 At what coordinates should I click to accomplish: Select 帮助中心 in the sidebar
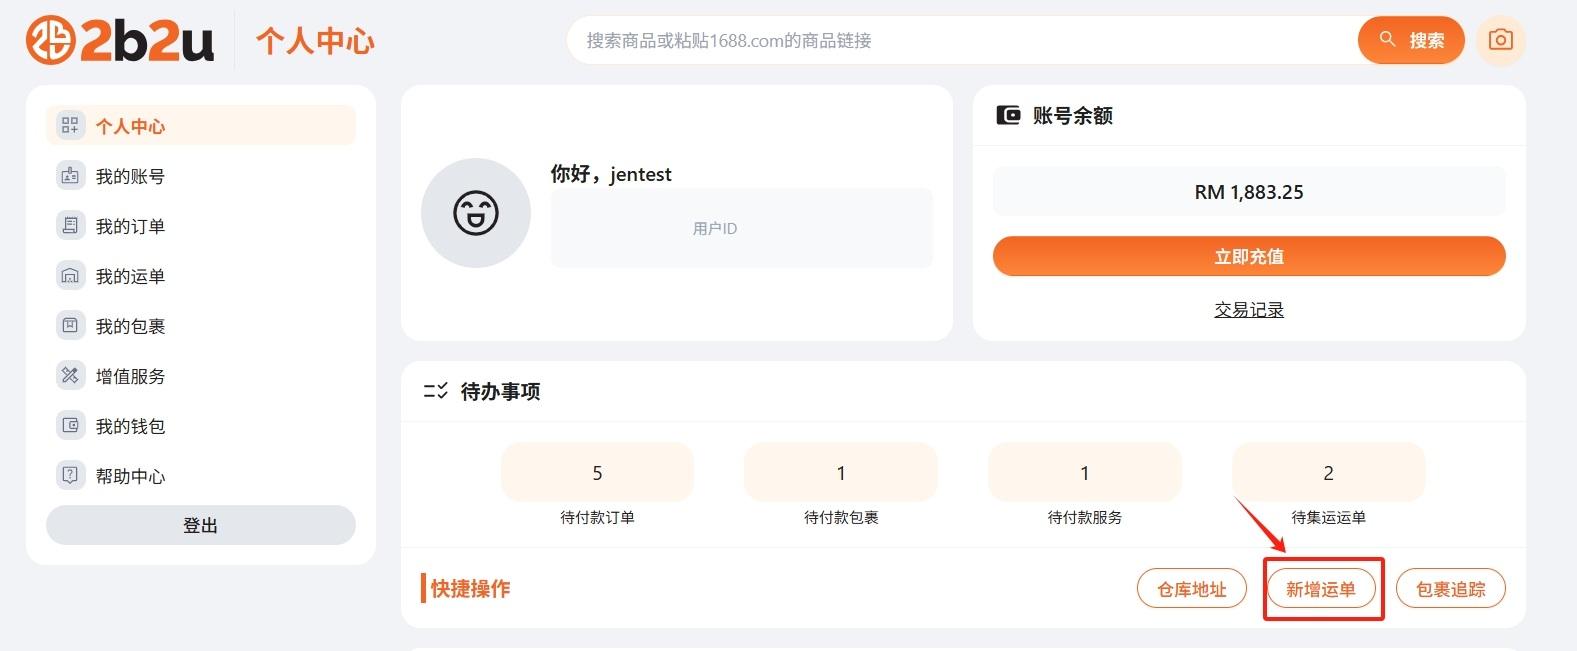pyautogui.click(x=130, y=476)
